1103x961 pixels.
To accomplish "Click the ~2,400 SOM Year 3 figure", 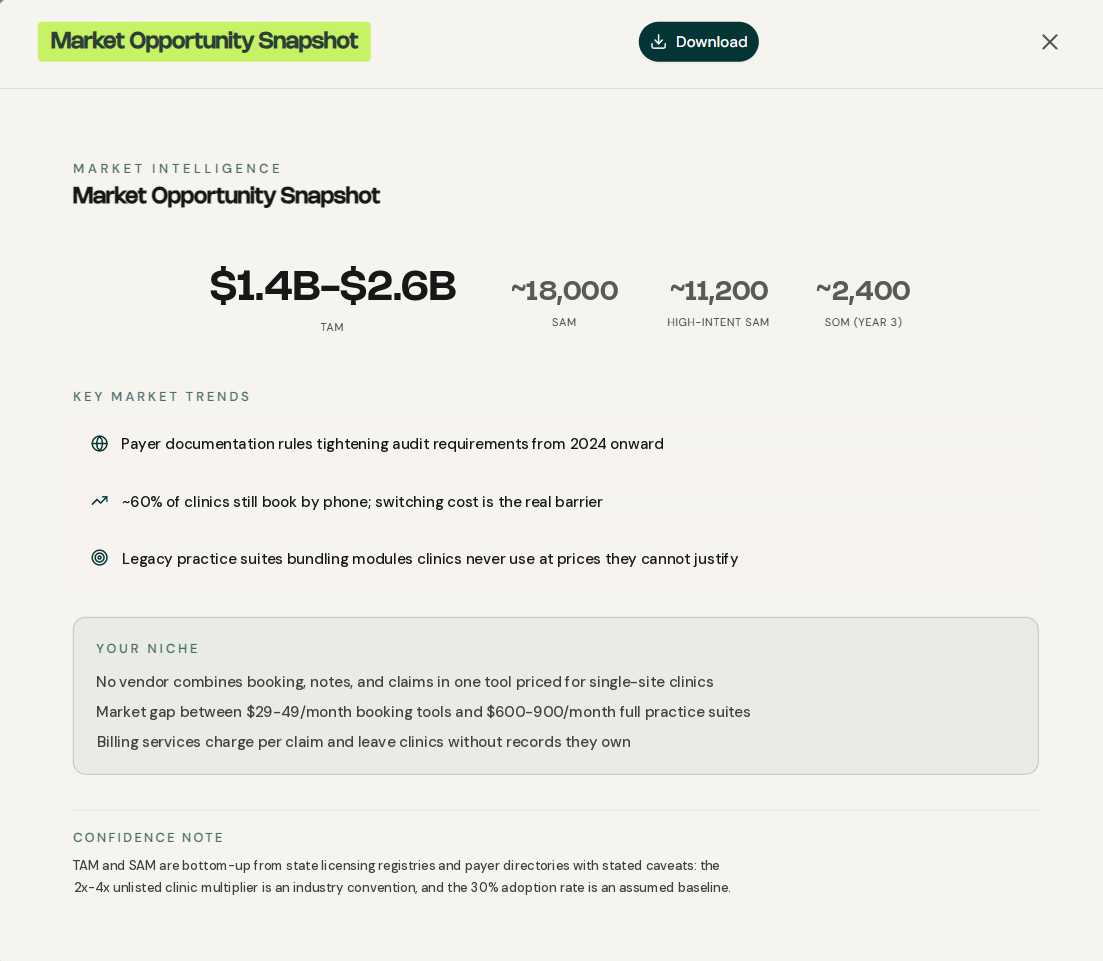I will pyautogui.click(x=863, y=291).
